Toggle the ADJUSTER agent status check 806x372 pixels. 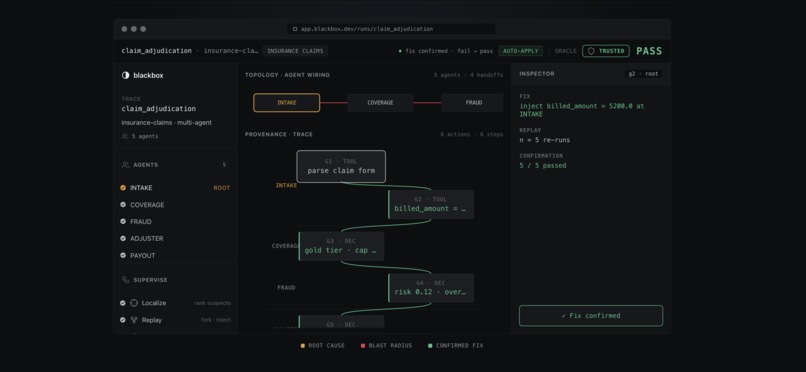123,238
